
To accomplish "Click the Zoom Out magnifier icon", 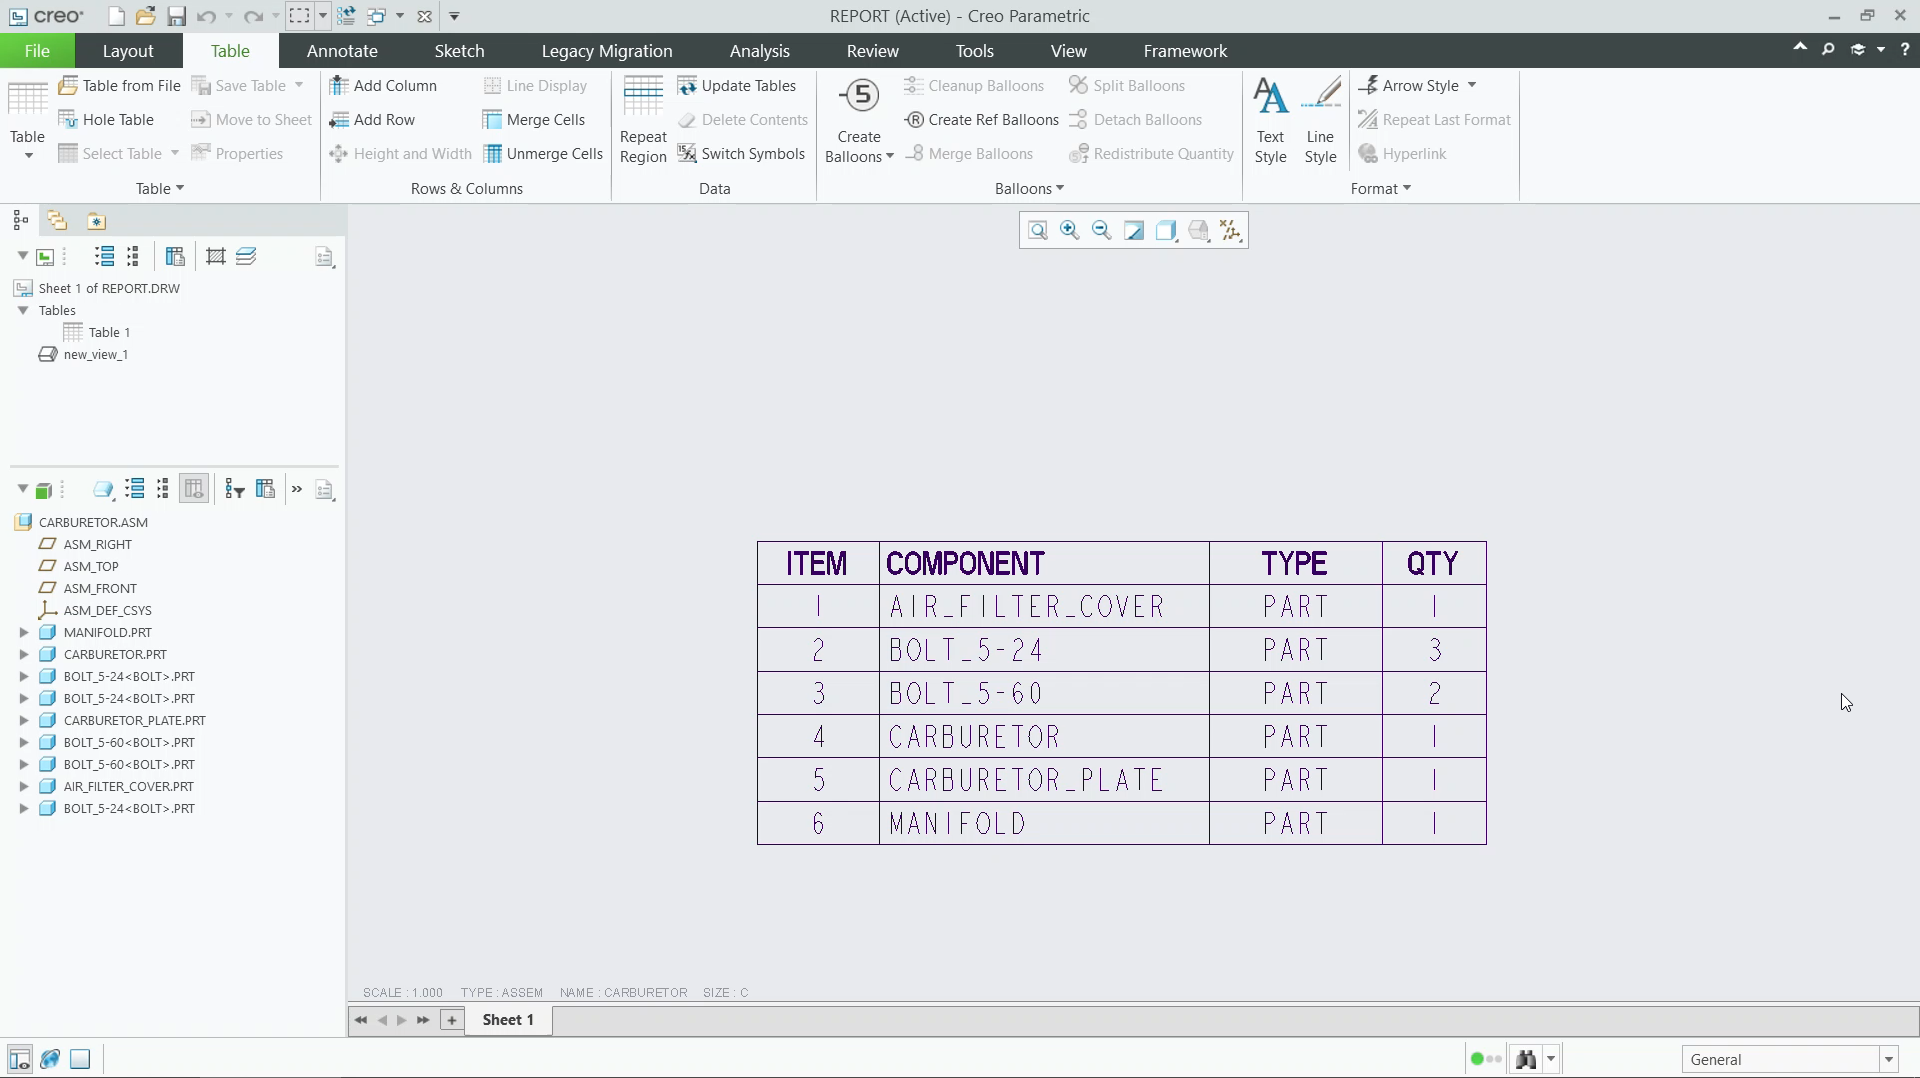I will click(1101, 230).
